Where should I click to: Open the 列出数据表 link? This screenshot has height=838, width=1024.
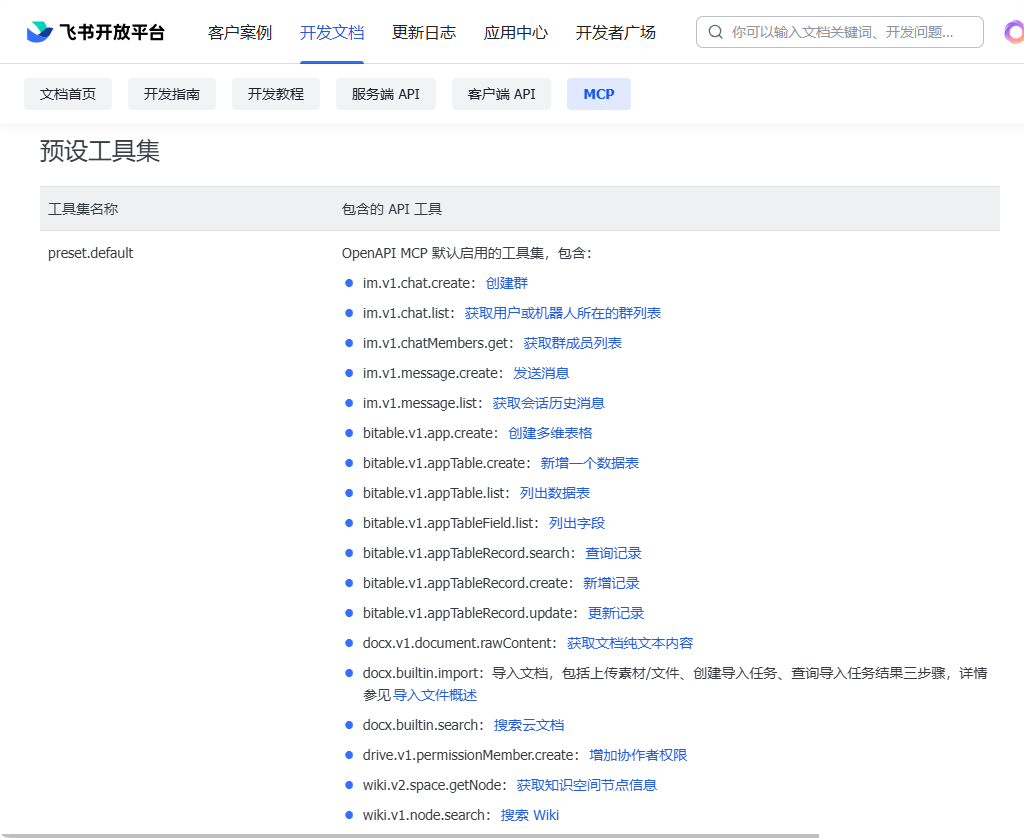pyautogui.click(x=555, y=493)
